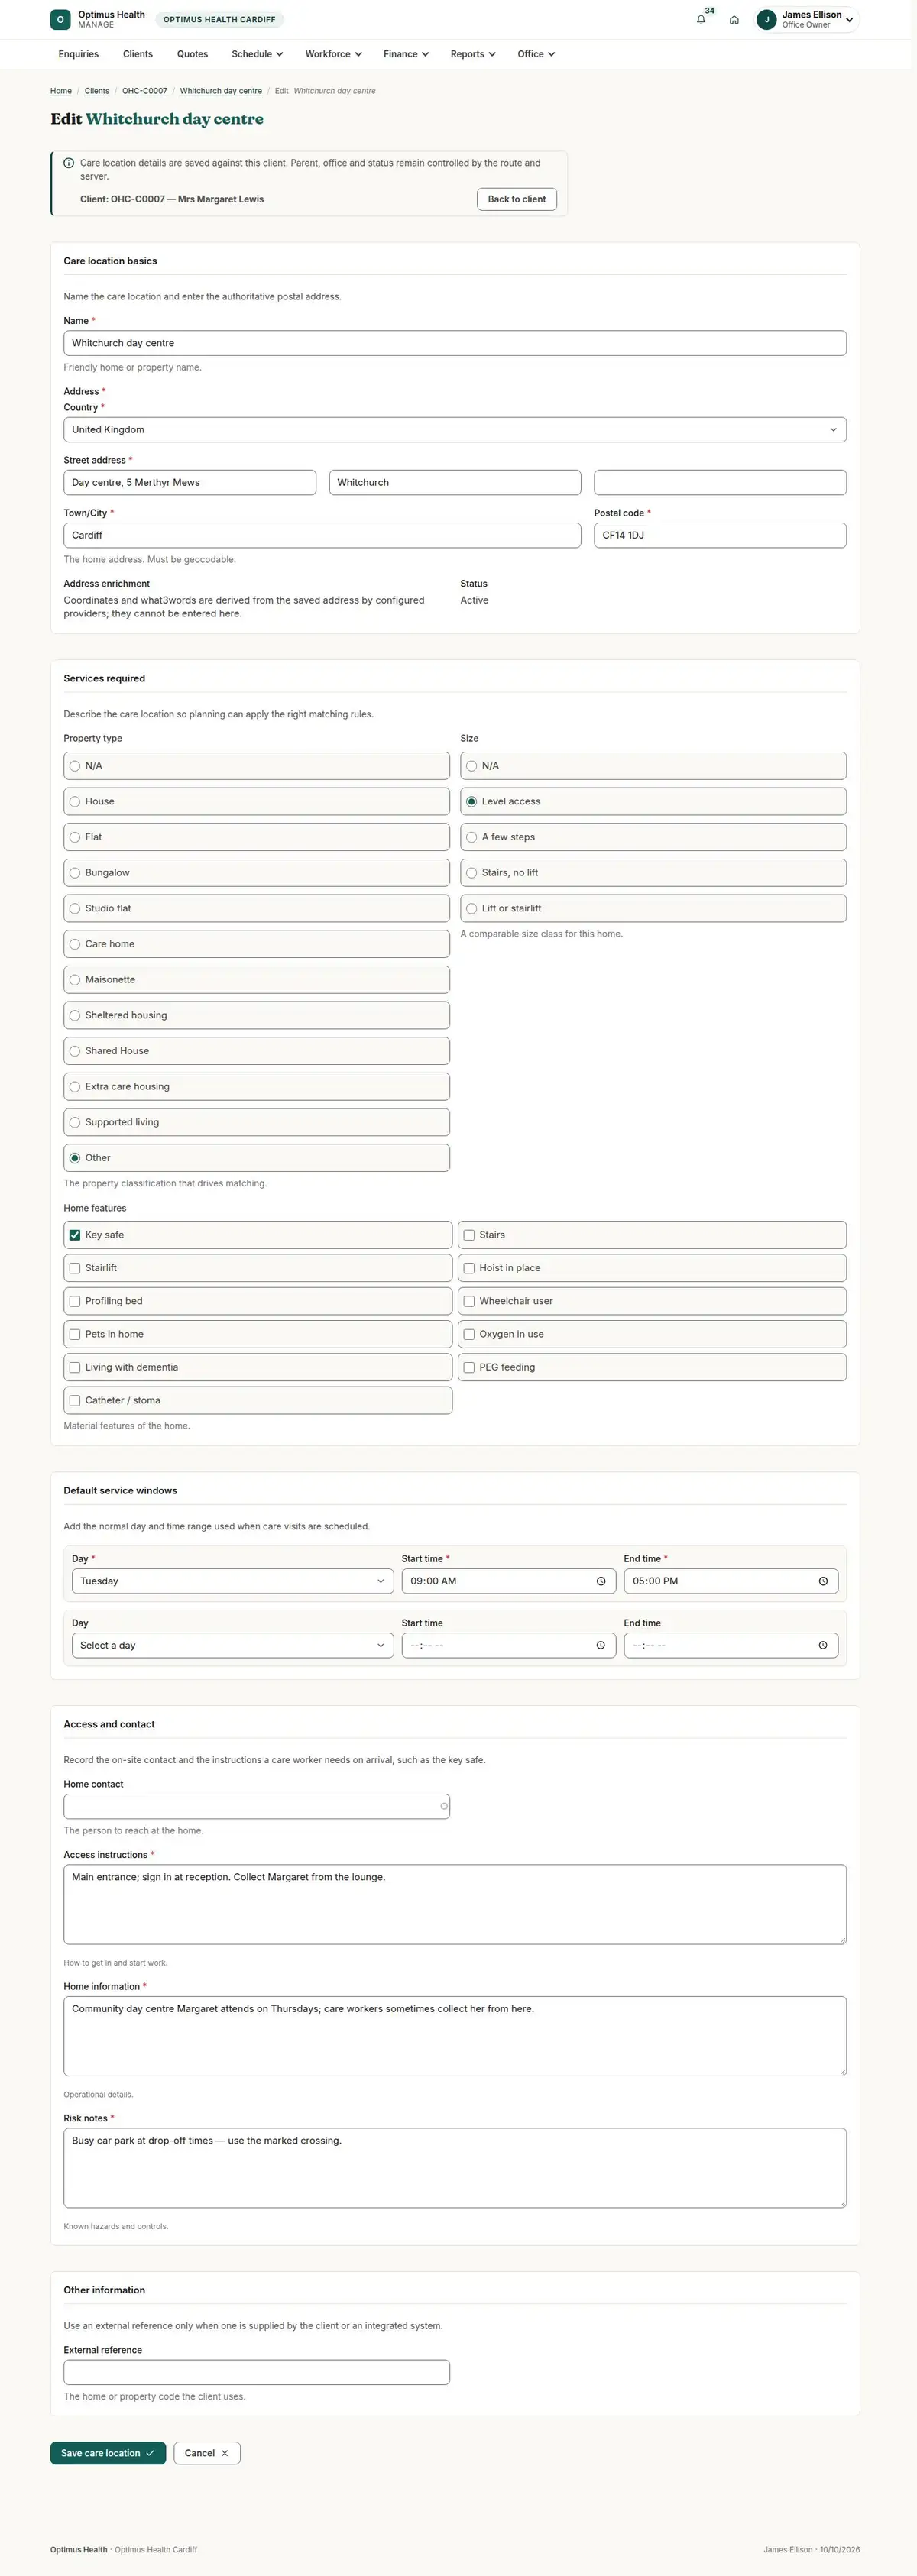Viewport: 917px width, 2576px height.
Task: Open the Tuesday row start time clock picker
Action: [601, 1581]
